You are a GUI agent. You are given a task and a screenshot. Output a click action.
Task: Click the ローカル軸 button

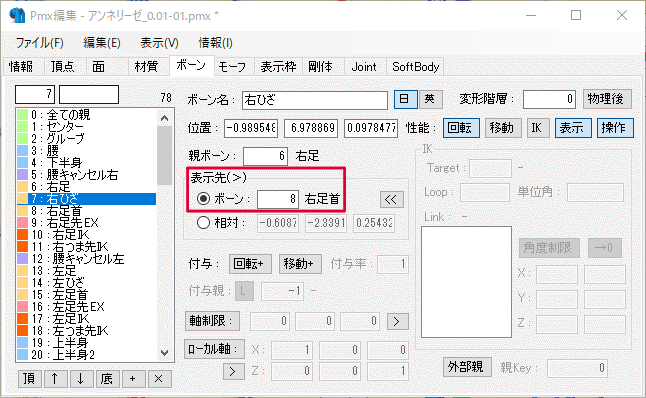214,349
